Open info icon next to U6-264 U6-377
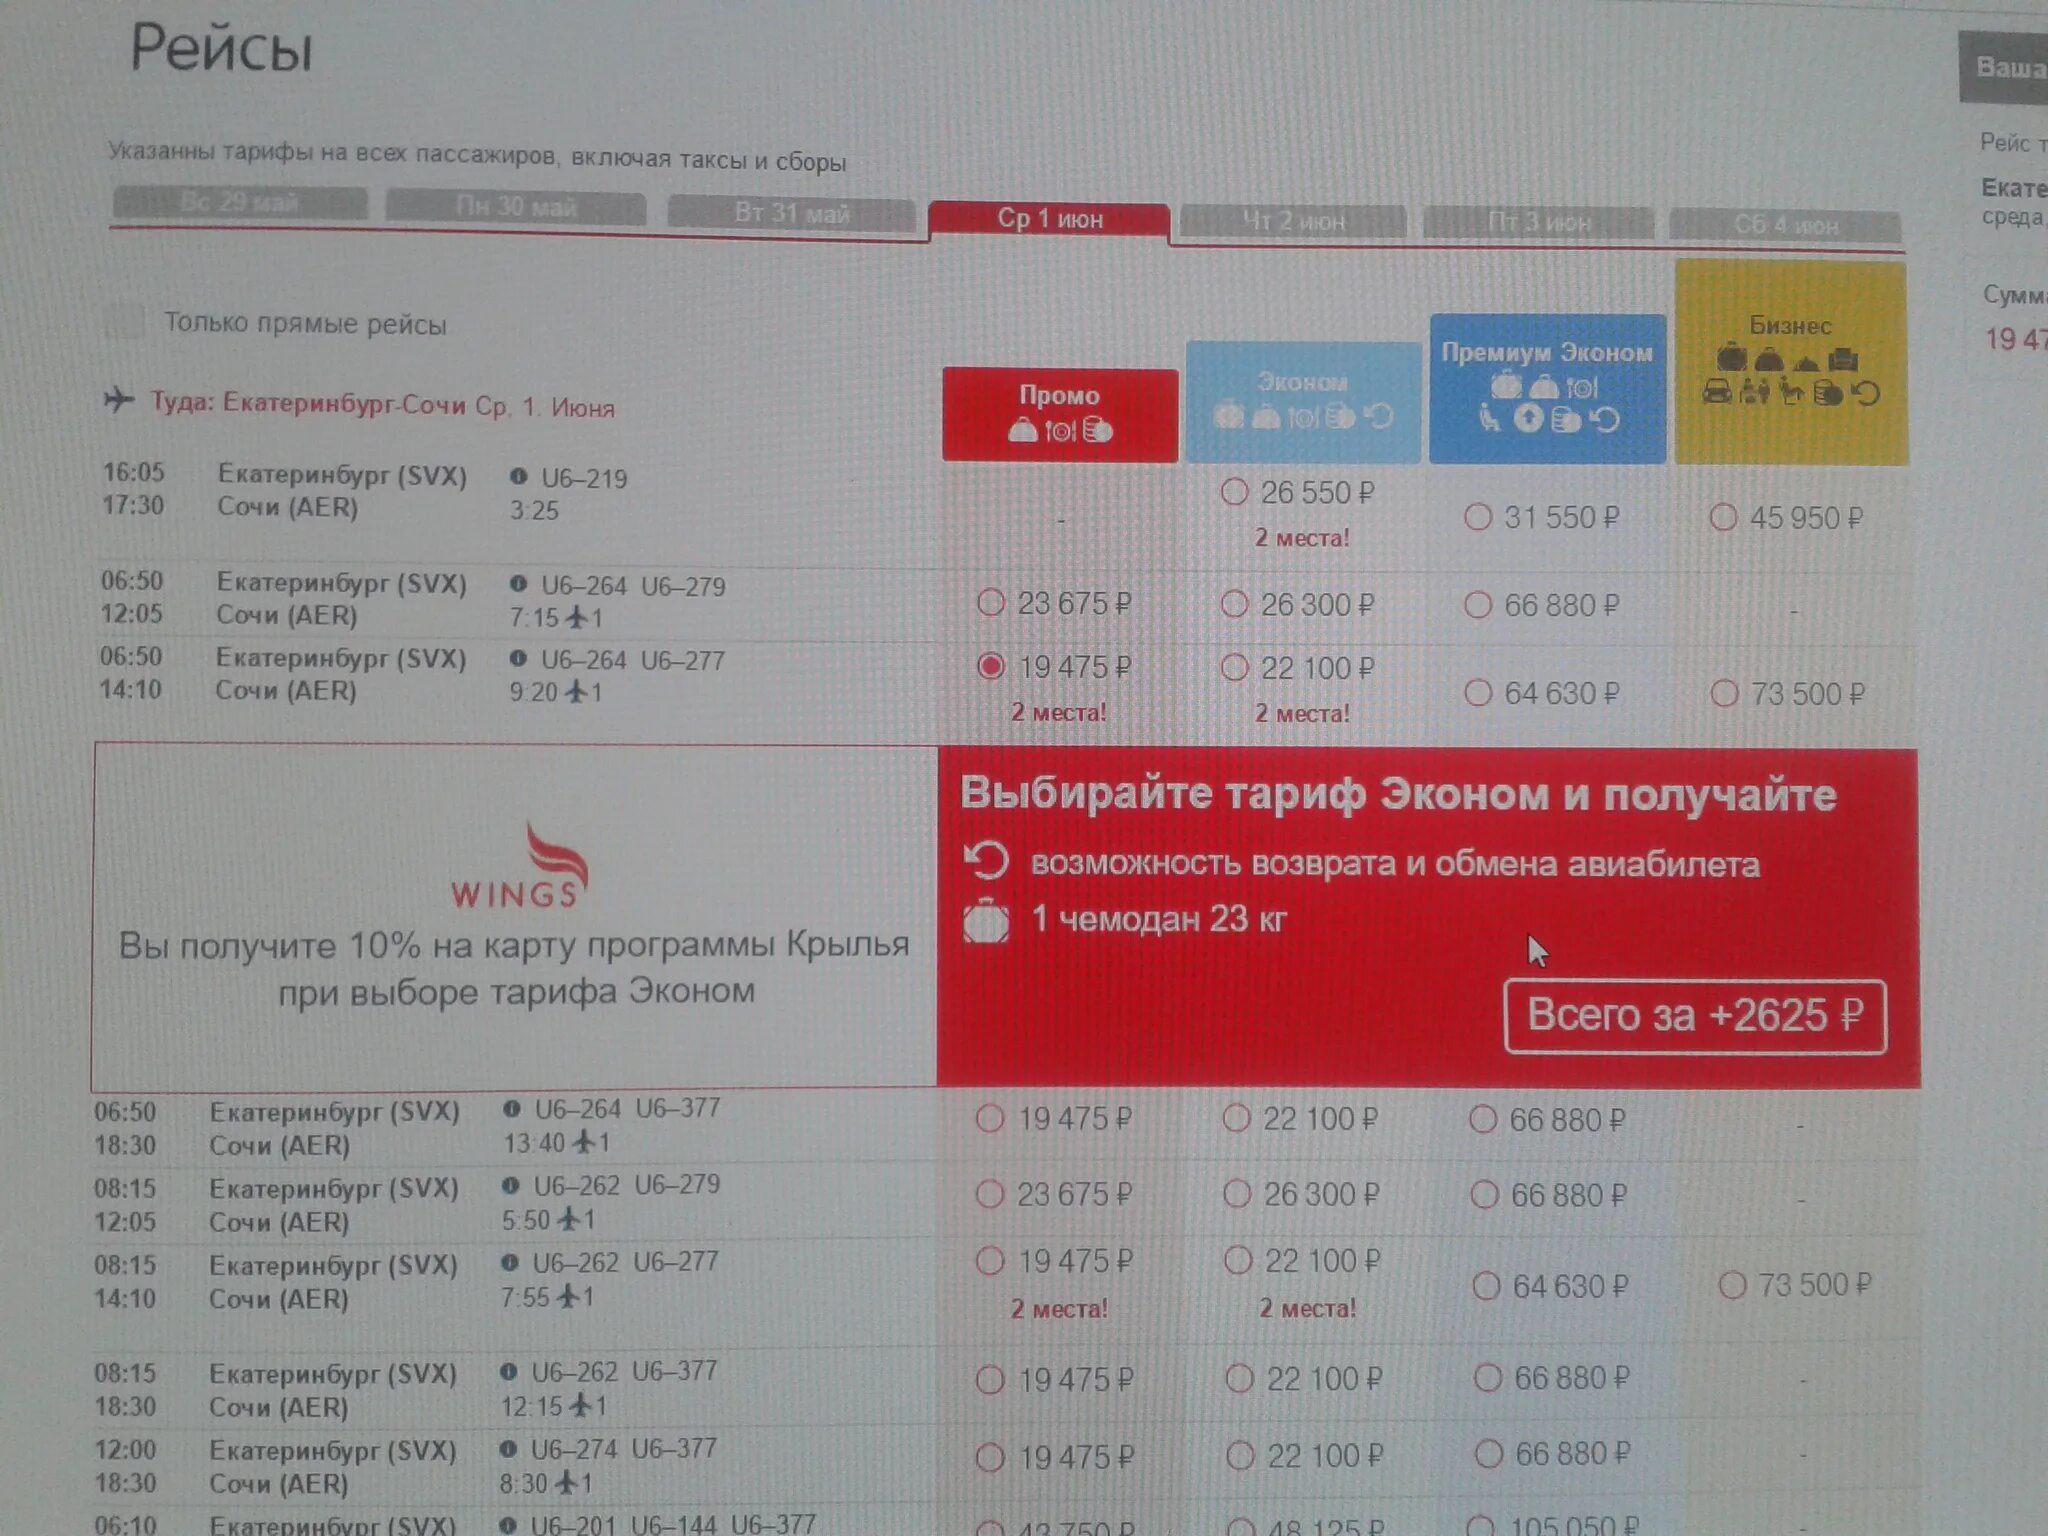2048x1536 pixels. [512, 1108]
